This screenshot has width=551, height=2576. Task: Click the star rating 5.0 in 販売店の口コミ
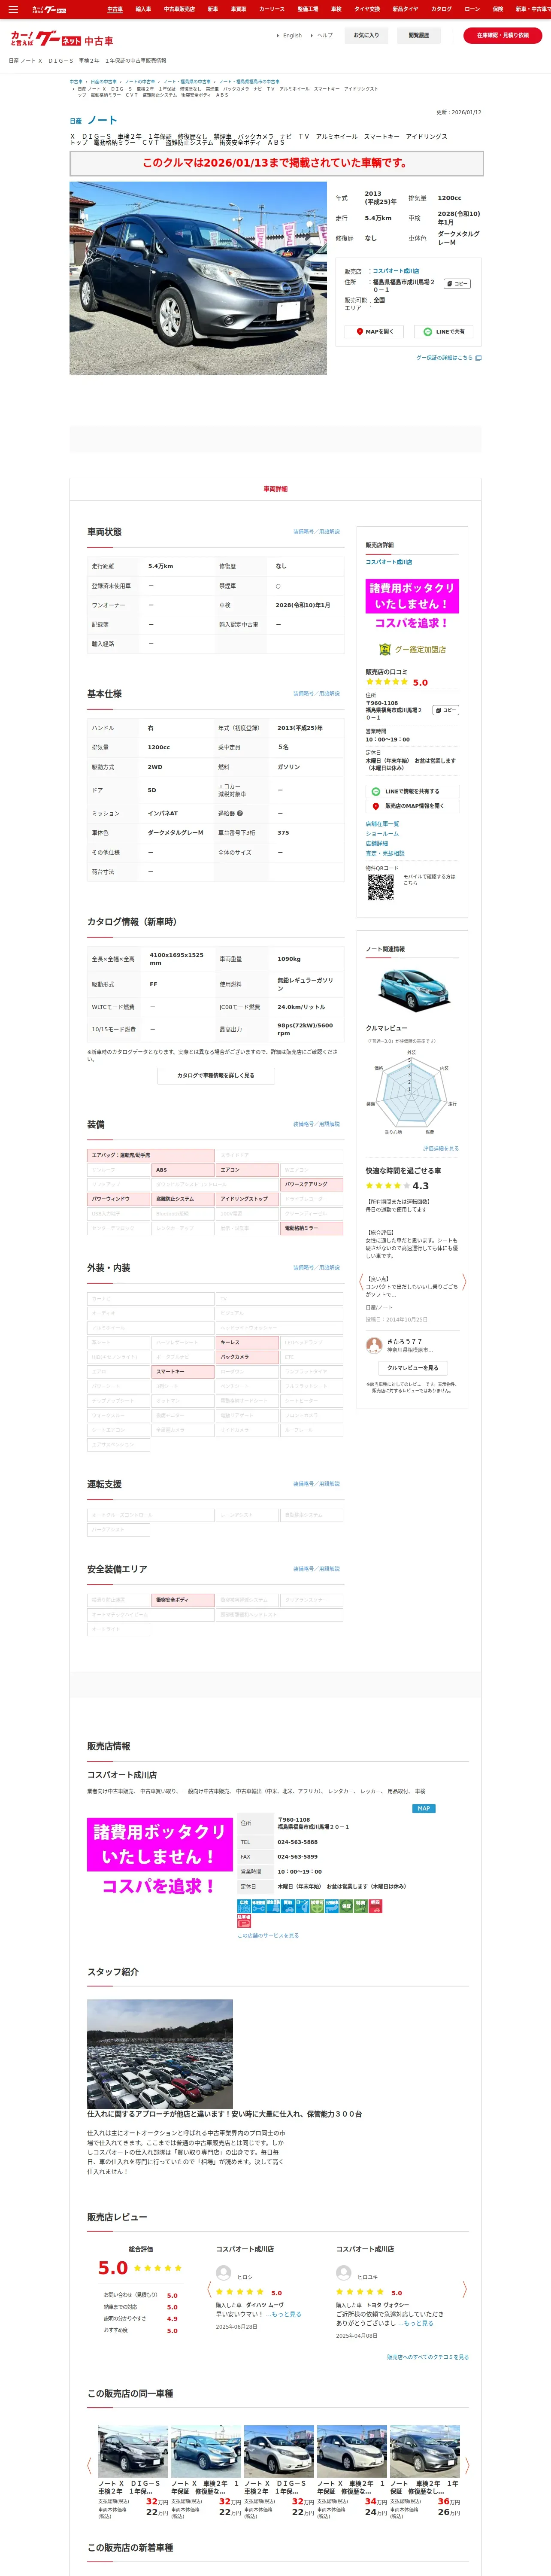[x=397, y=682]
